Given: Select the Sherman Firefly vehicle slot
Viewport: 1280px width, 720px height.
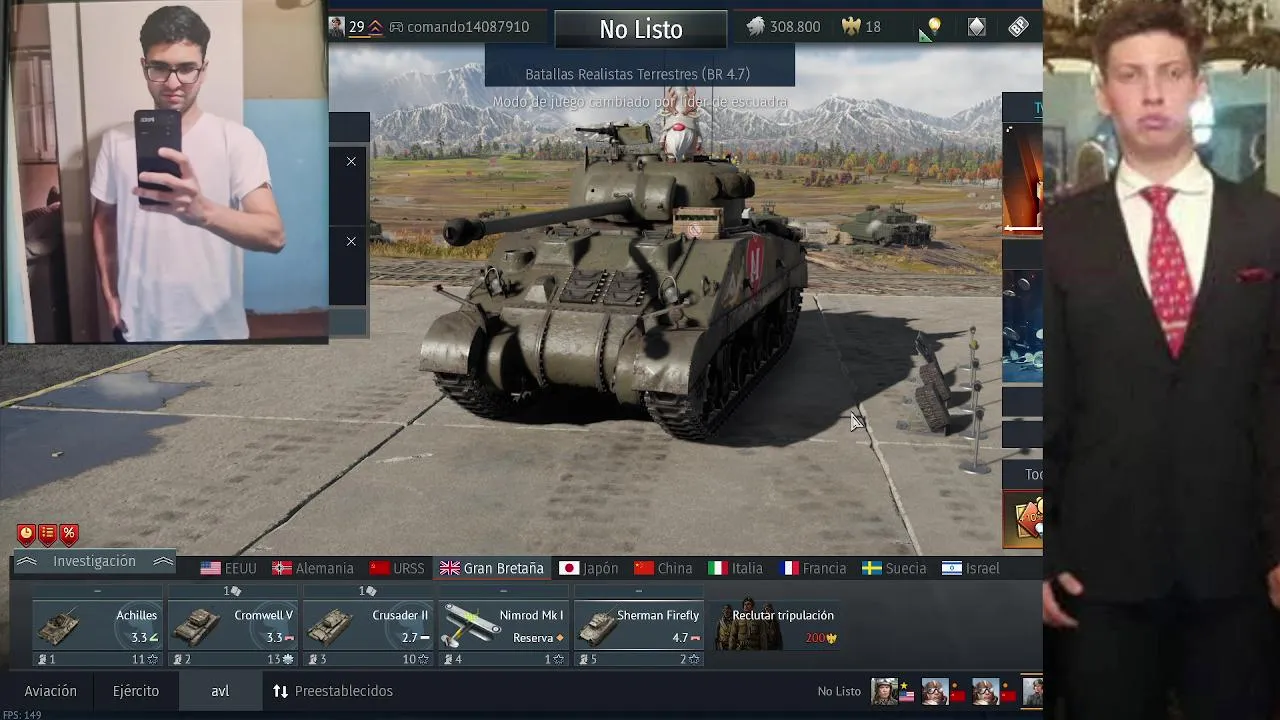Looking at the screenshot, I should tap(639, 626).
